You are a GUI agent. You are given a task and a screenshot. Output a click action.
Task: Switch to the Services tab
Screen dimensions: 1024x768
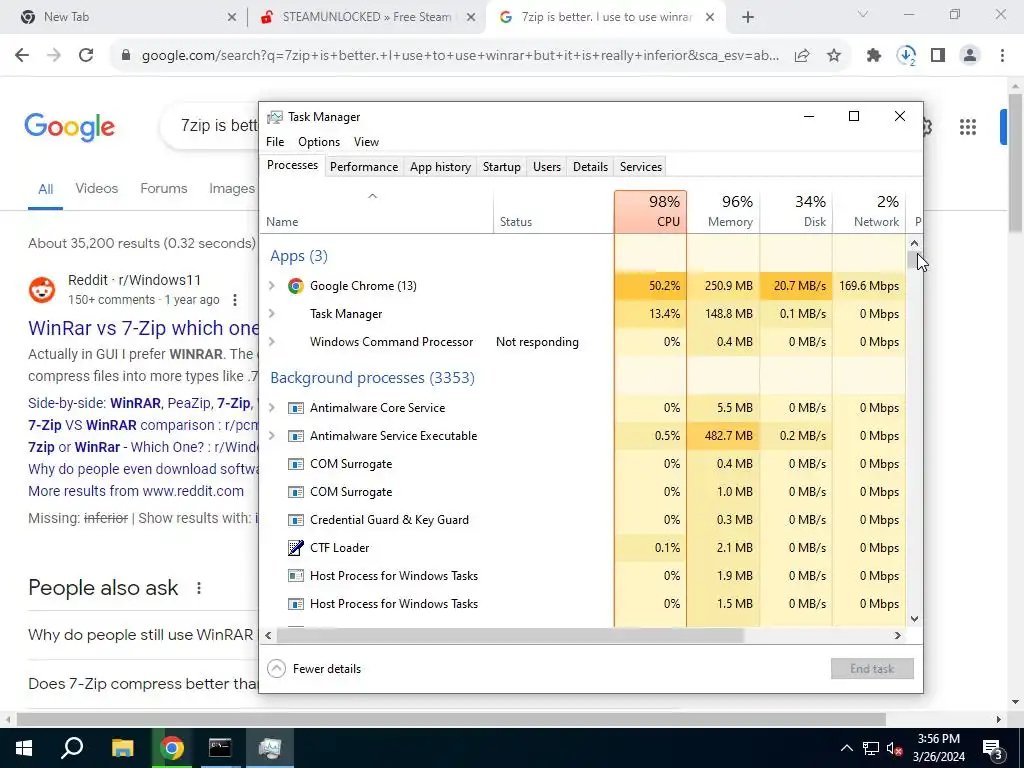coord(641,167)
